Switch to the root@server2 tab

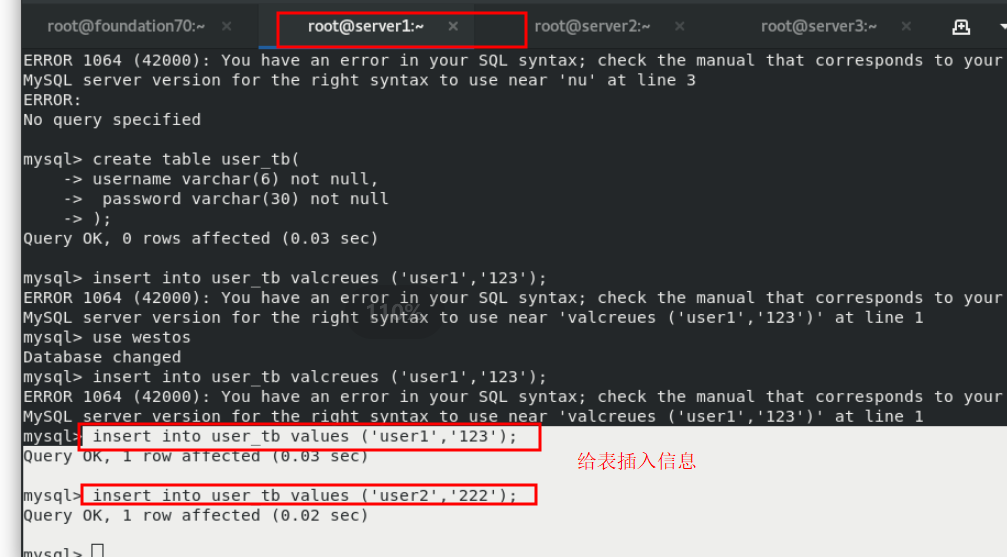[592, 26]
